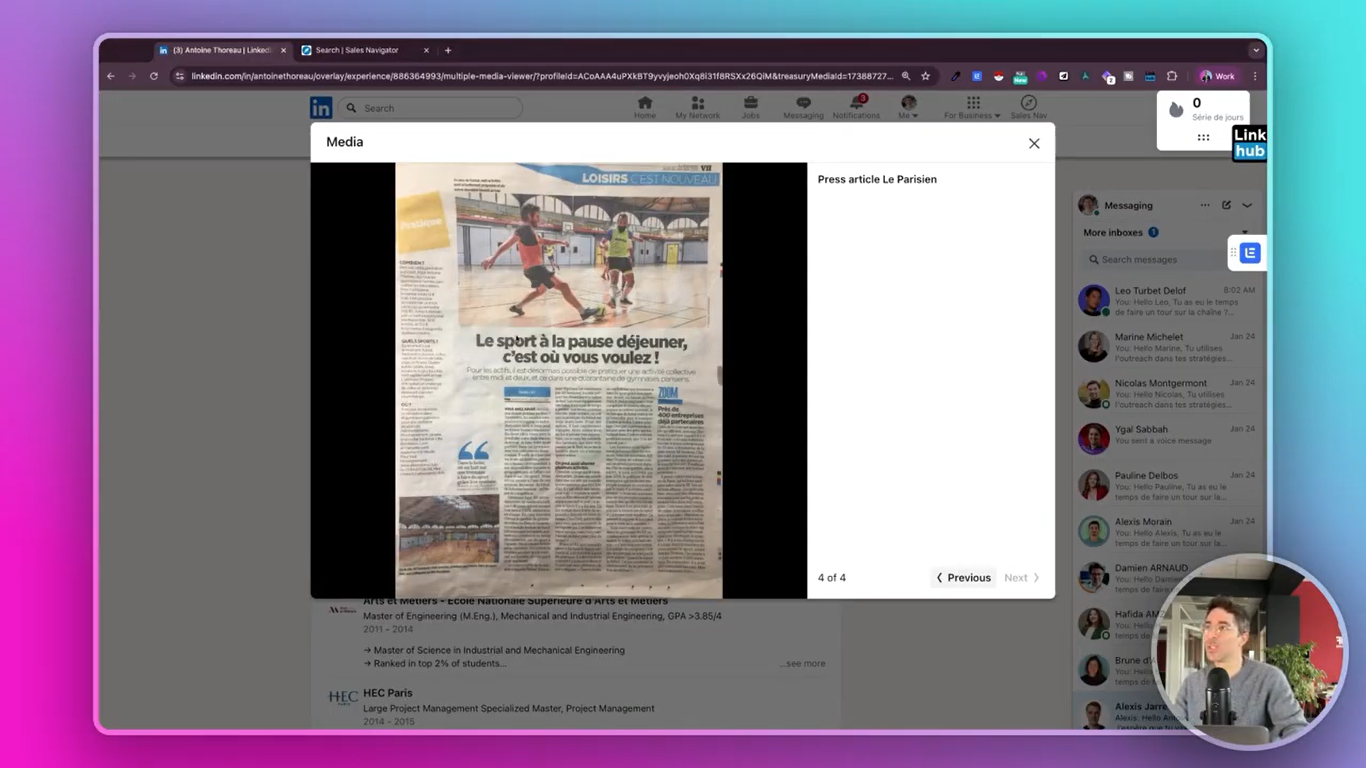Open conversation with Nicolas Montgermont
This screenshot has height=768, width=1366.
(x=1166, y=393)
